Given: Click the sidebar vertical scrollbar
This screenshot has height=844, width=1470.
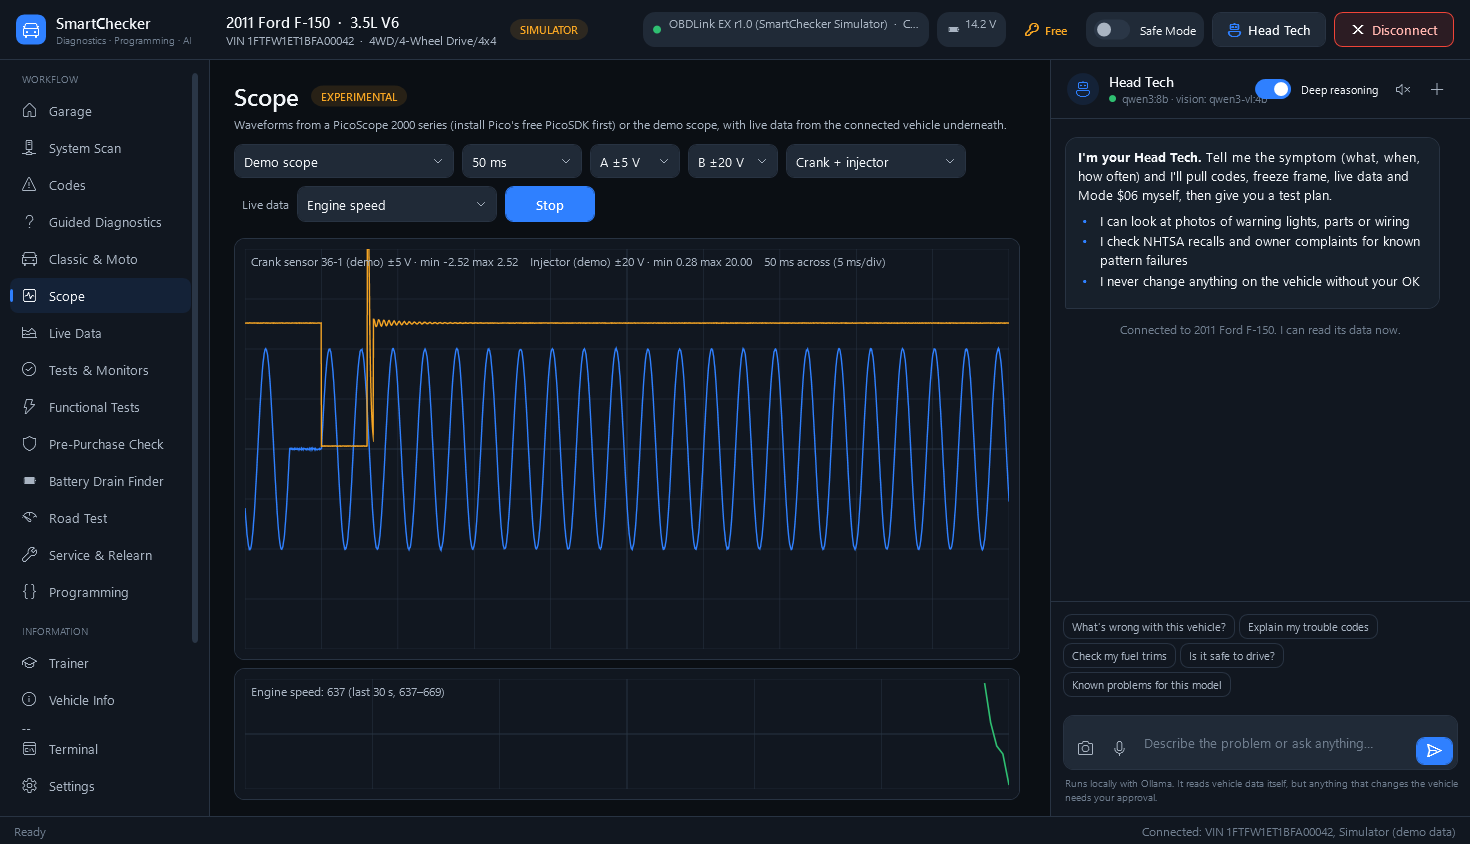Looking at the screenshot, I should point(195,358).
